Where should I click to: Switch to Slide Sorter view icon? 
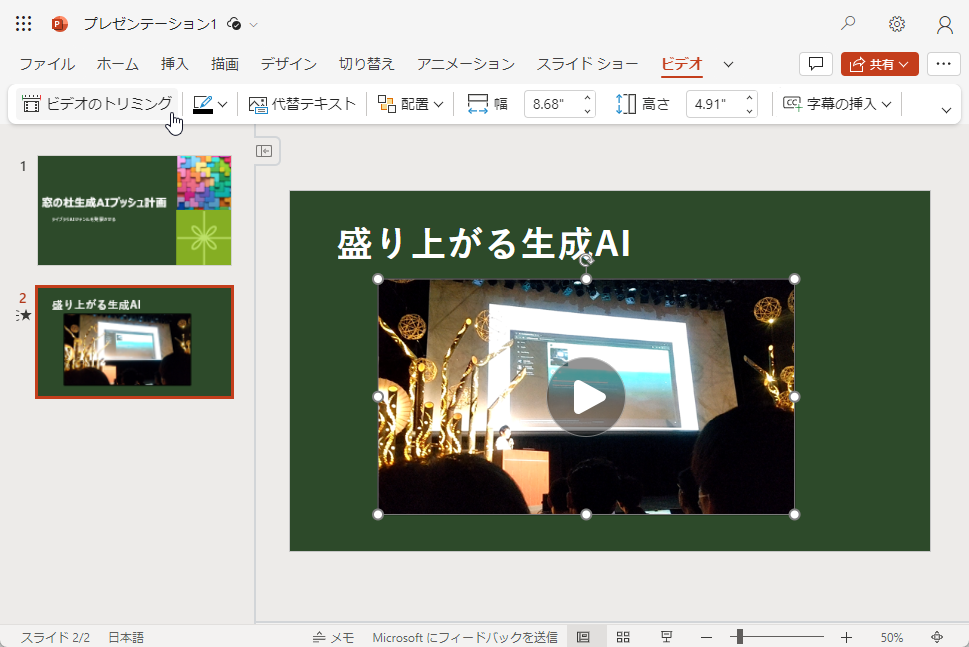click(623, 636)
